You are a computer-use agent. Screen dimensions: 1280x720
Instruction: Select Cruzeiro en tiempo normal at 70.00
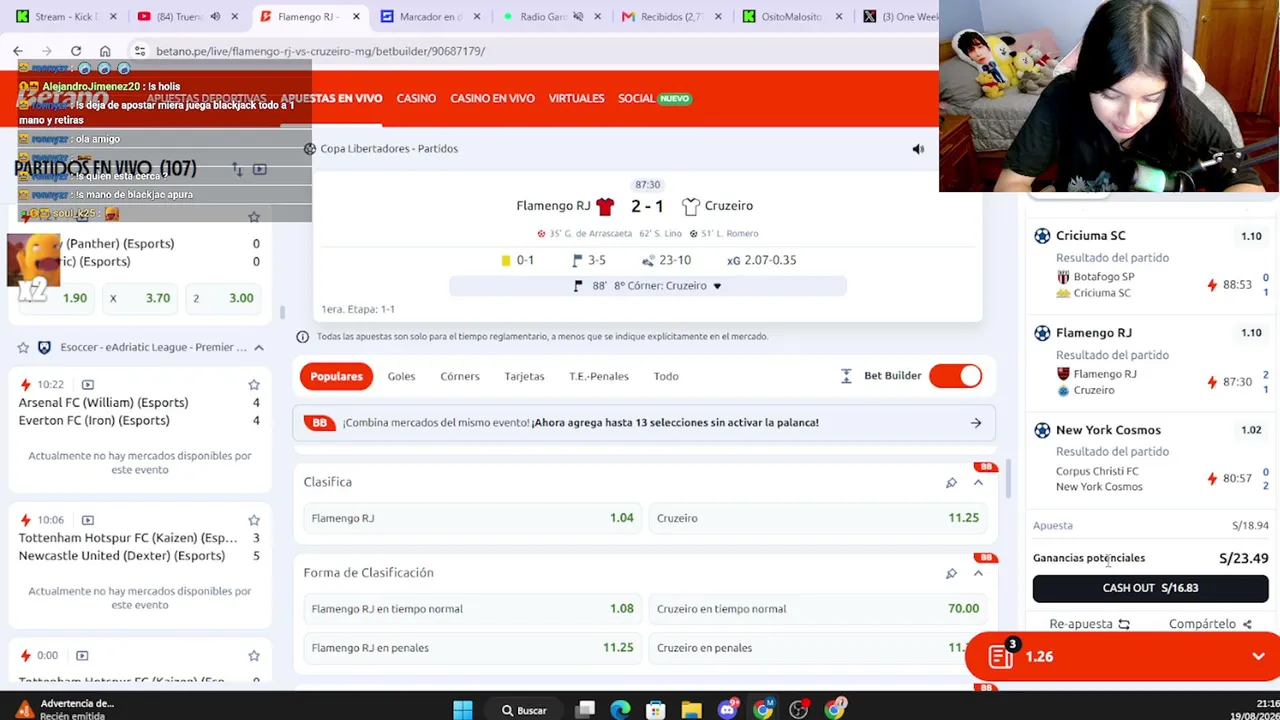pos(818,609)
